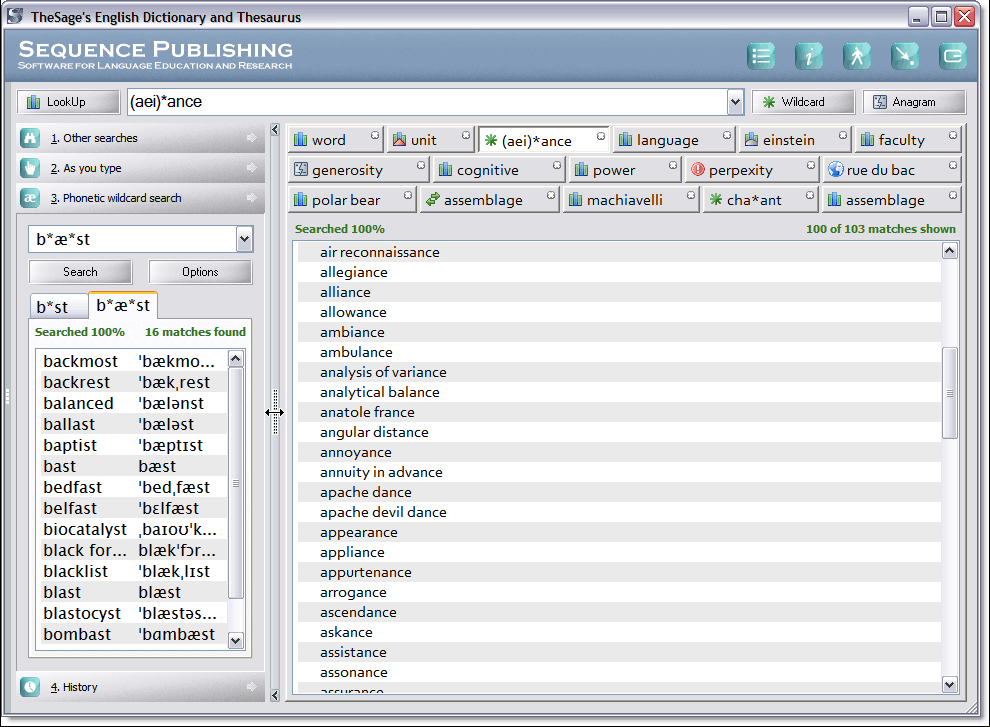
Task: Select the assemblage tab next to cha*ant
Action: [x=892, y=200]
